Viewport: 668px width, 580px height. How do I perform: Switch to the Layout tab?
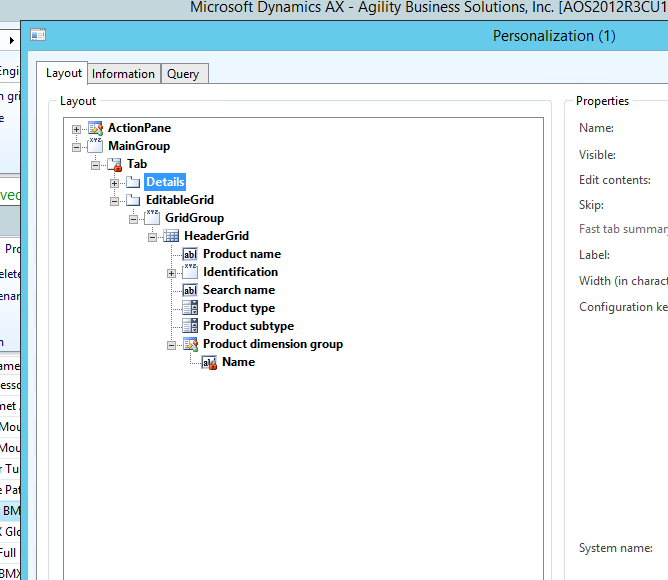[63, 73]
